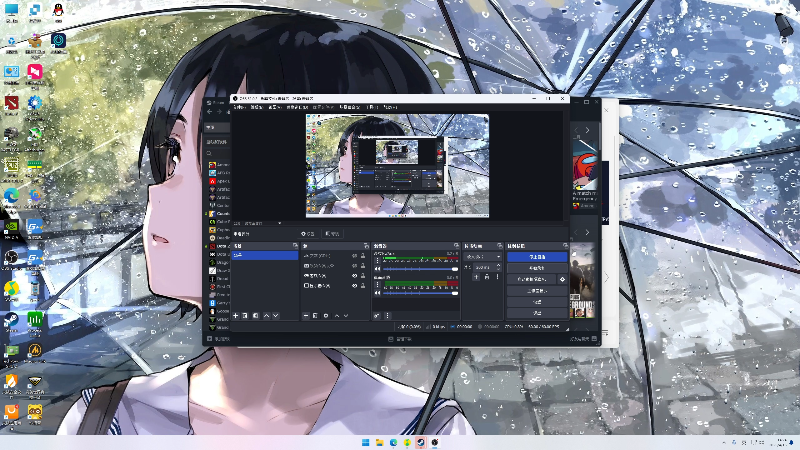Click the recording button below streaming button
The height and width of the screenshot is (450, 800).
click(537, 268)
